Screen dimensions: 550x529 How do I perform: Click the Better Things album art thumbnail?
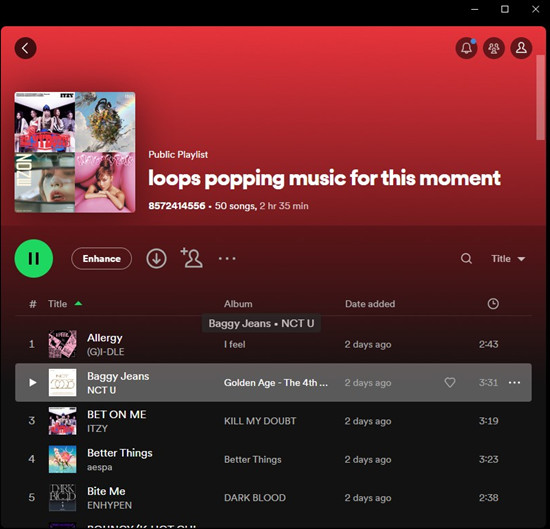click(x=62, y=459)
